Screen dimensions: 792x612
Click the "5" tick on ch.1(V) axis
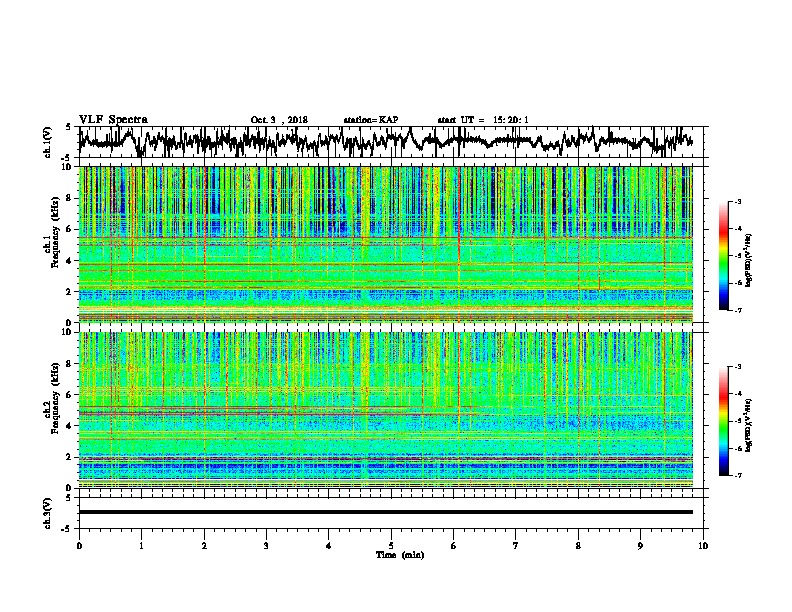coord(68,127)
